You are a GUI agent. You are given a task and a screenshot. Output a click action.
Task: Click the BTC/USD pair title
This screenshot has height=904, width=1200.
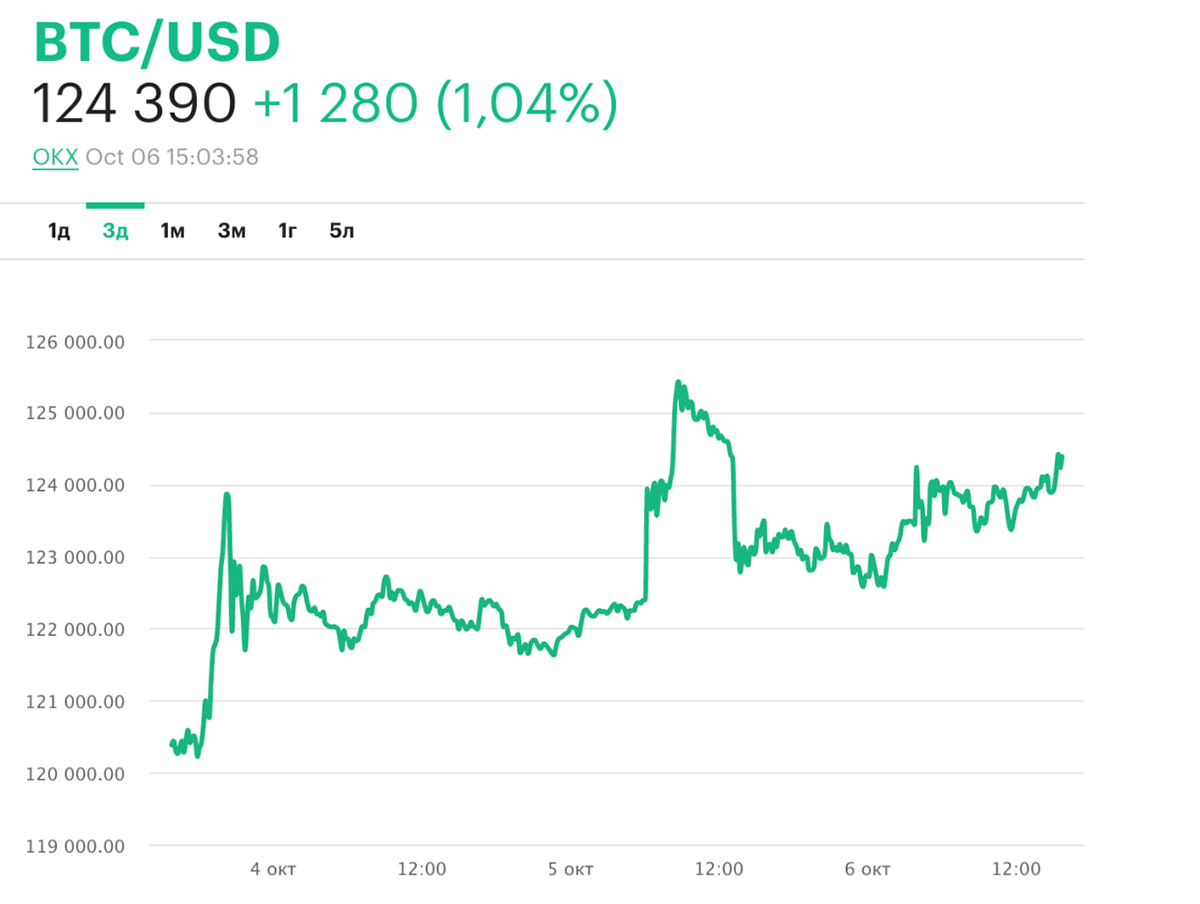157,43
